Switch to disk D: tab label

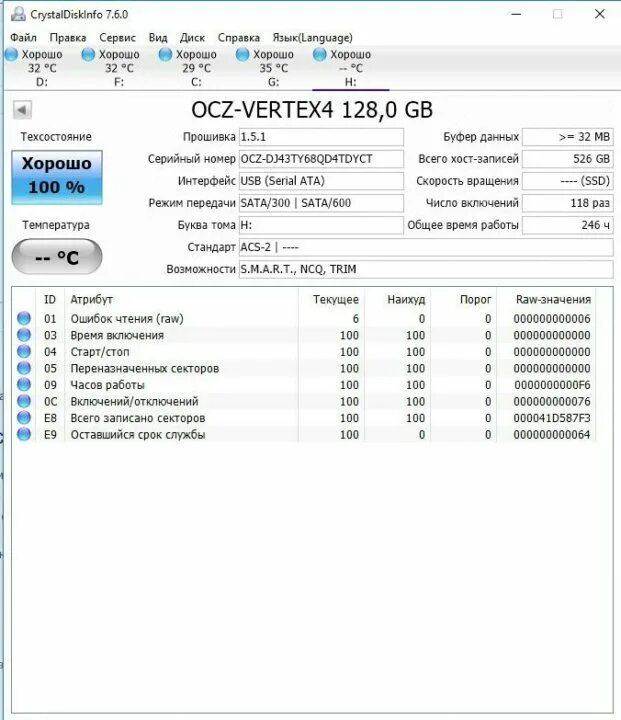tap(42, 82)
